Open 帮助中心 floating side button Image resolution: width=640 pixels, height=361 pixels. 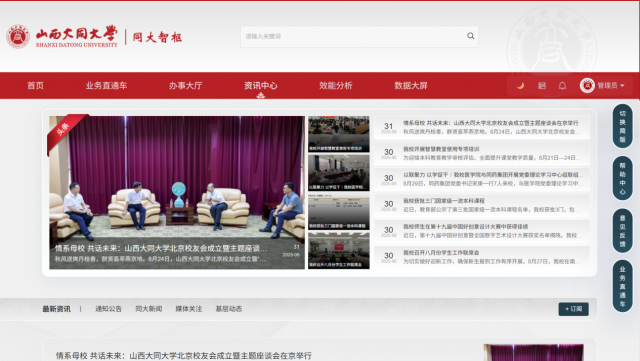[622, 178]
